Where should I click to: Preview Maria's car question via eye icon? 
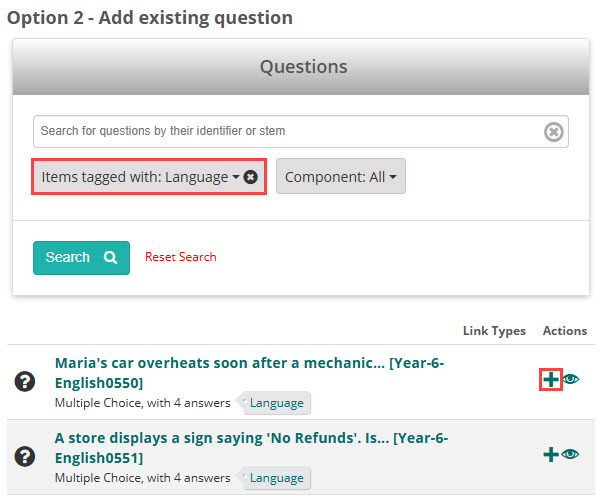[x=571, y=379]
